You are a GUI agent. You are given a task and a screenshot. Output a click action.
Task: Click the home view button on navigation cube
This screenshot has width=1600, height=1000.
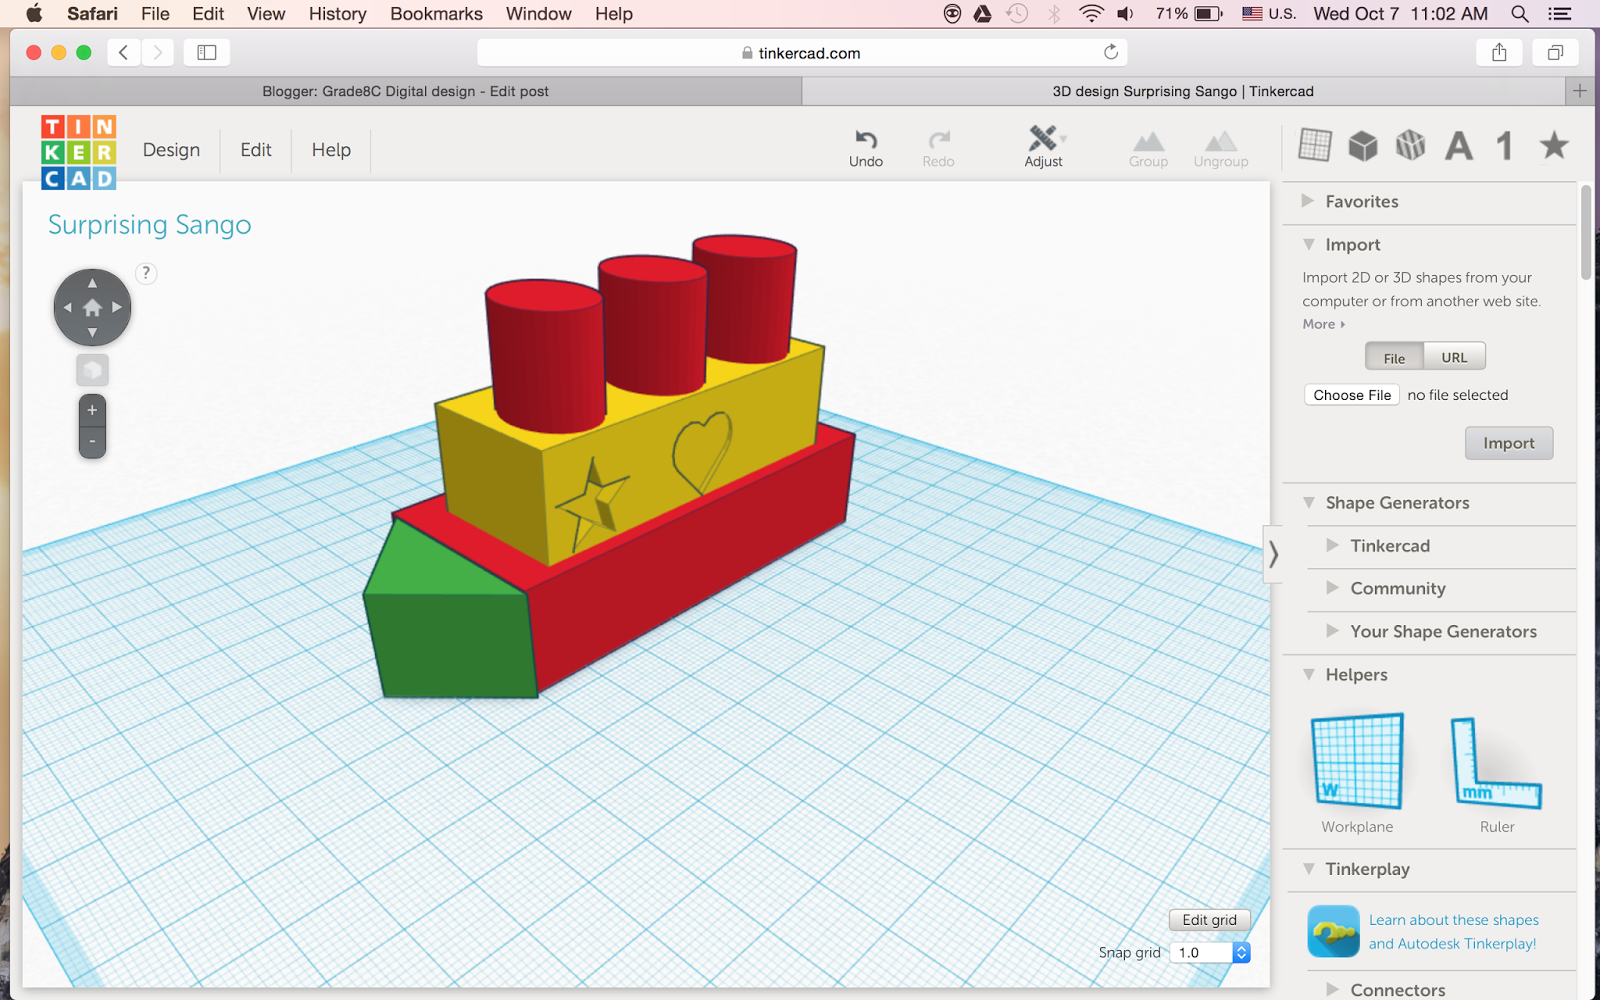coord(92,307)
